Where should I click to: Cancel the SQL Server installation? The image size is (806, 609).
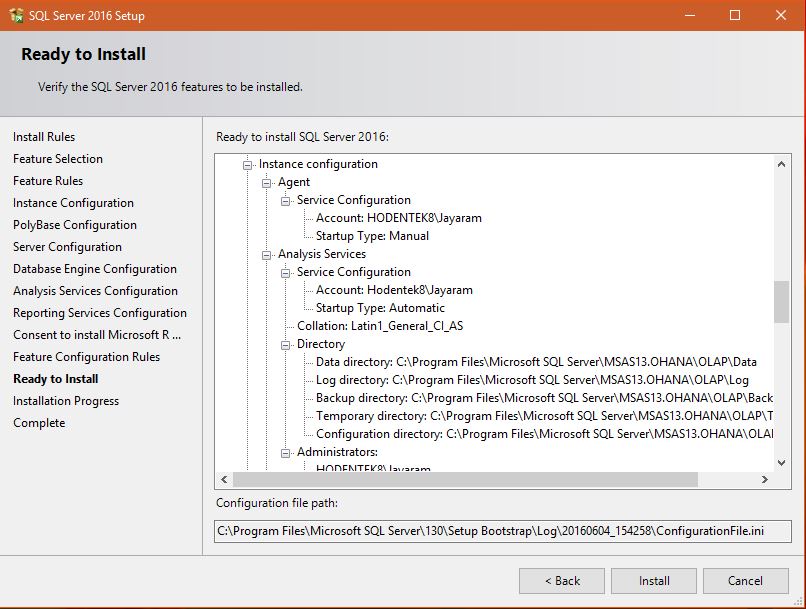(x=745, y=580)
